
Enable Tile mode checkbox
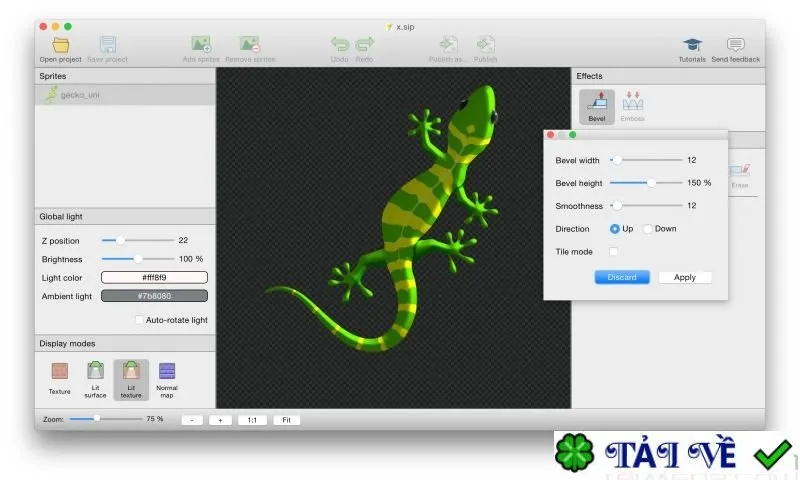tap(613, 251)
